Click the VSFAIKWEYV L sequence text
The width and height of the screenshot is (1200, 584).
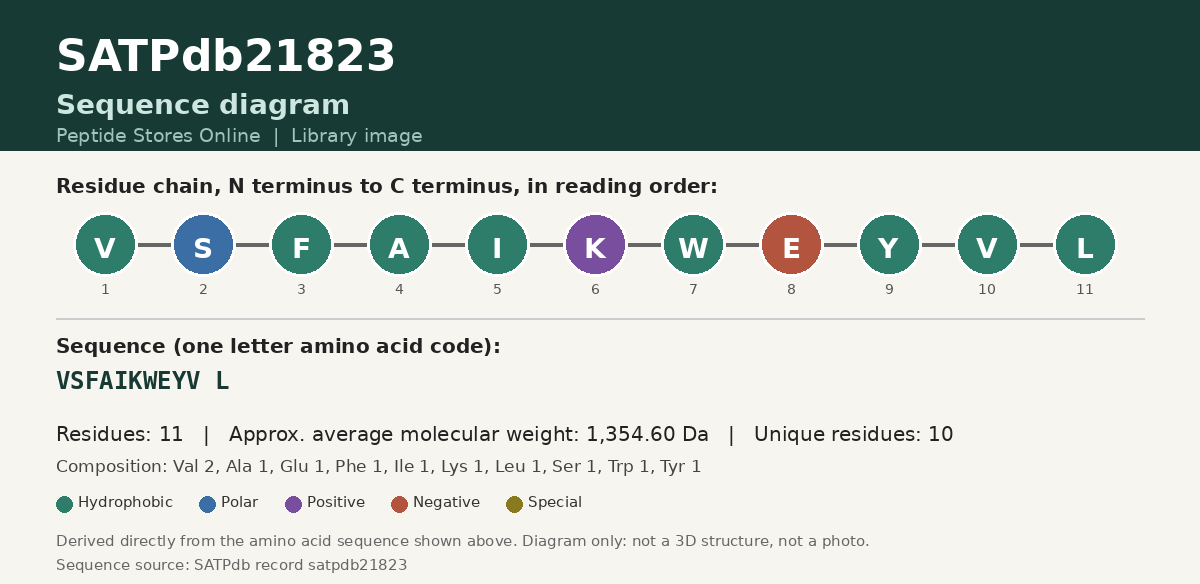click(143, 381)
